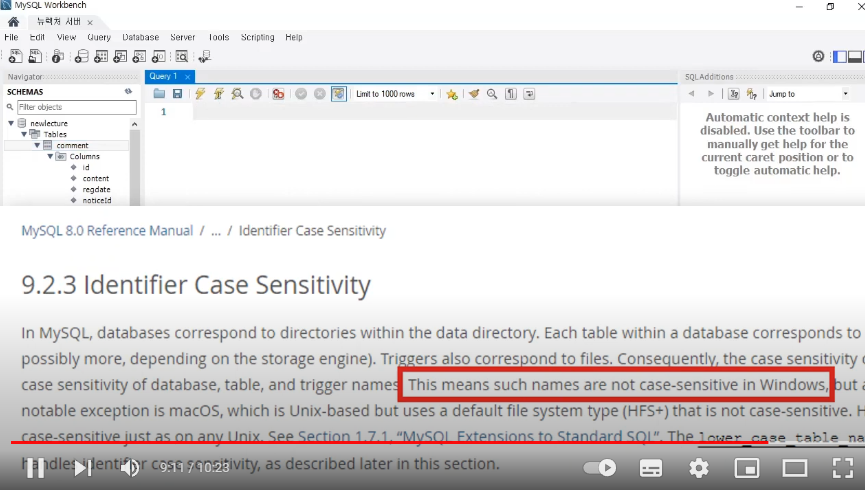865x490 pixels.
Task: Reconnect to the DBMS icon
Action: 205,56
